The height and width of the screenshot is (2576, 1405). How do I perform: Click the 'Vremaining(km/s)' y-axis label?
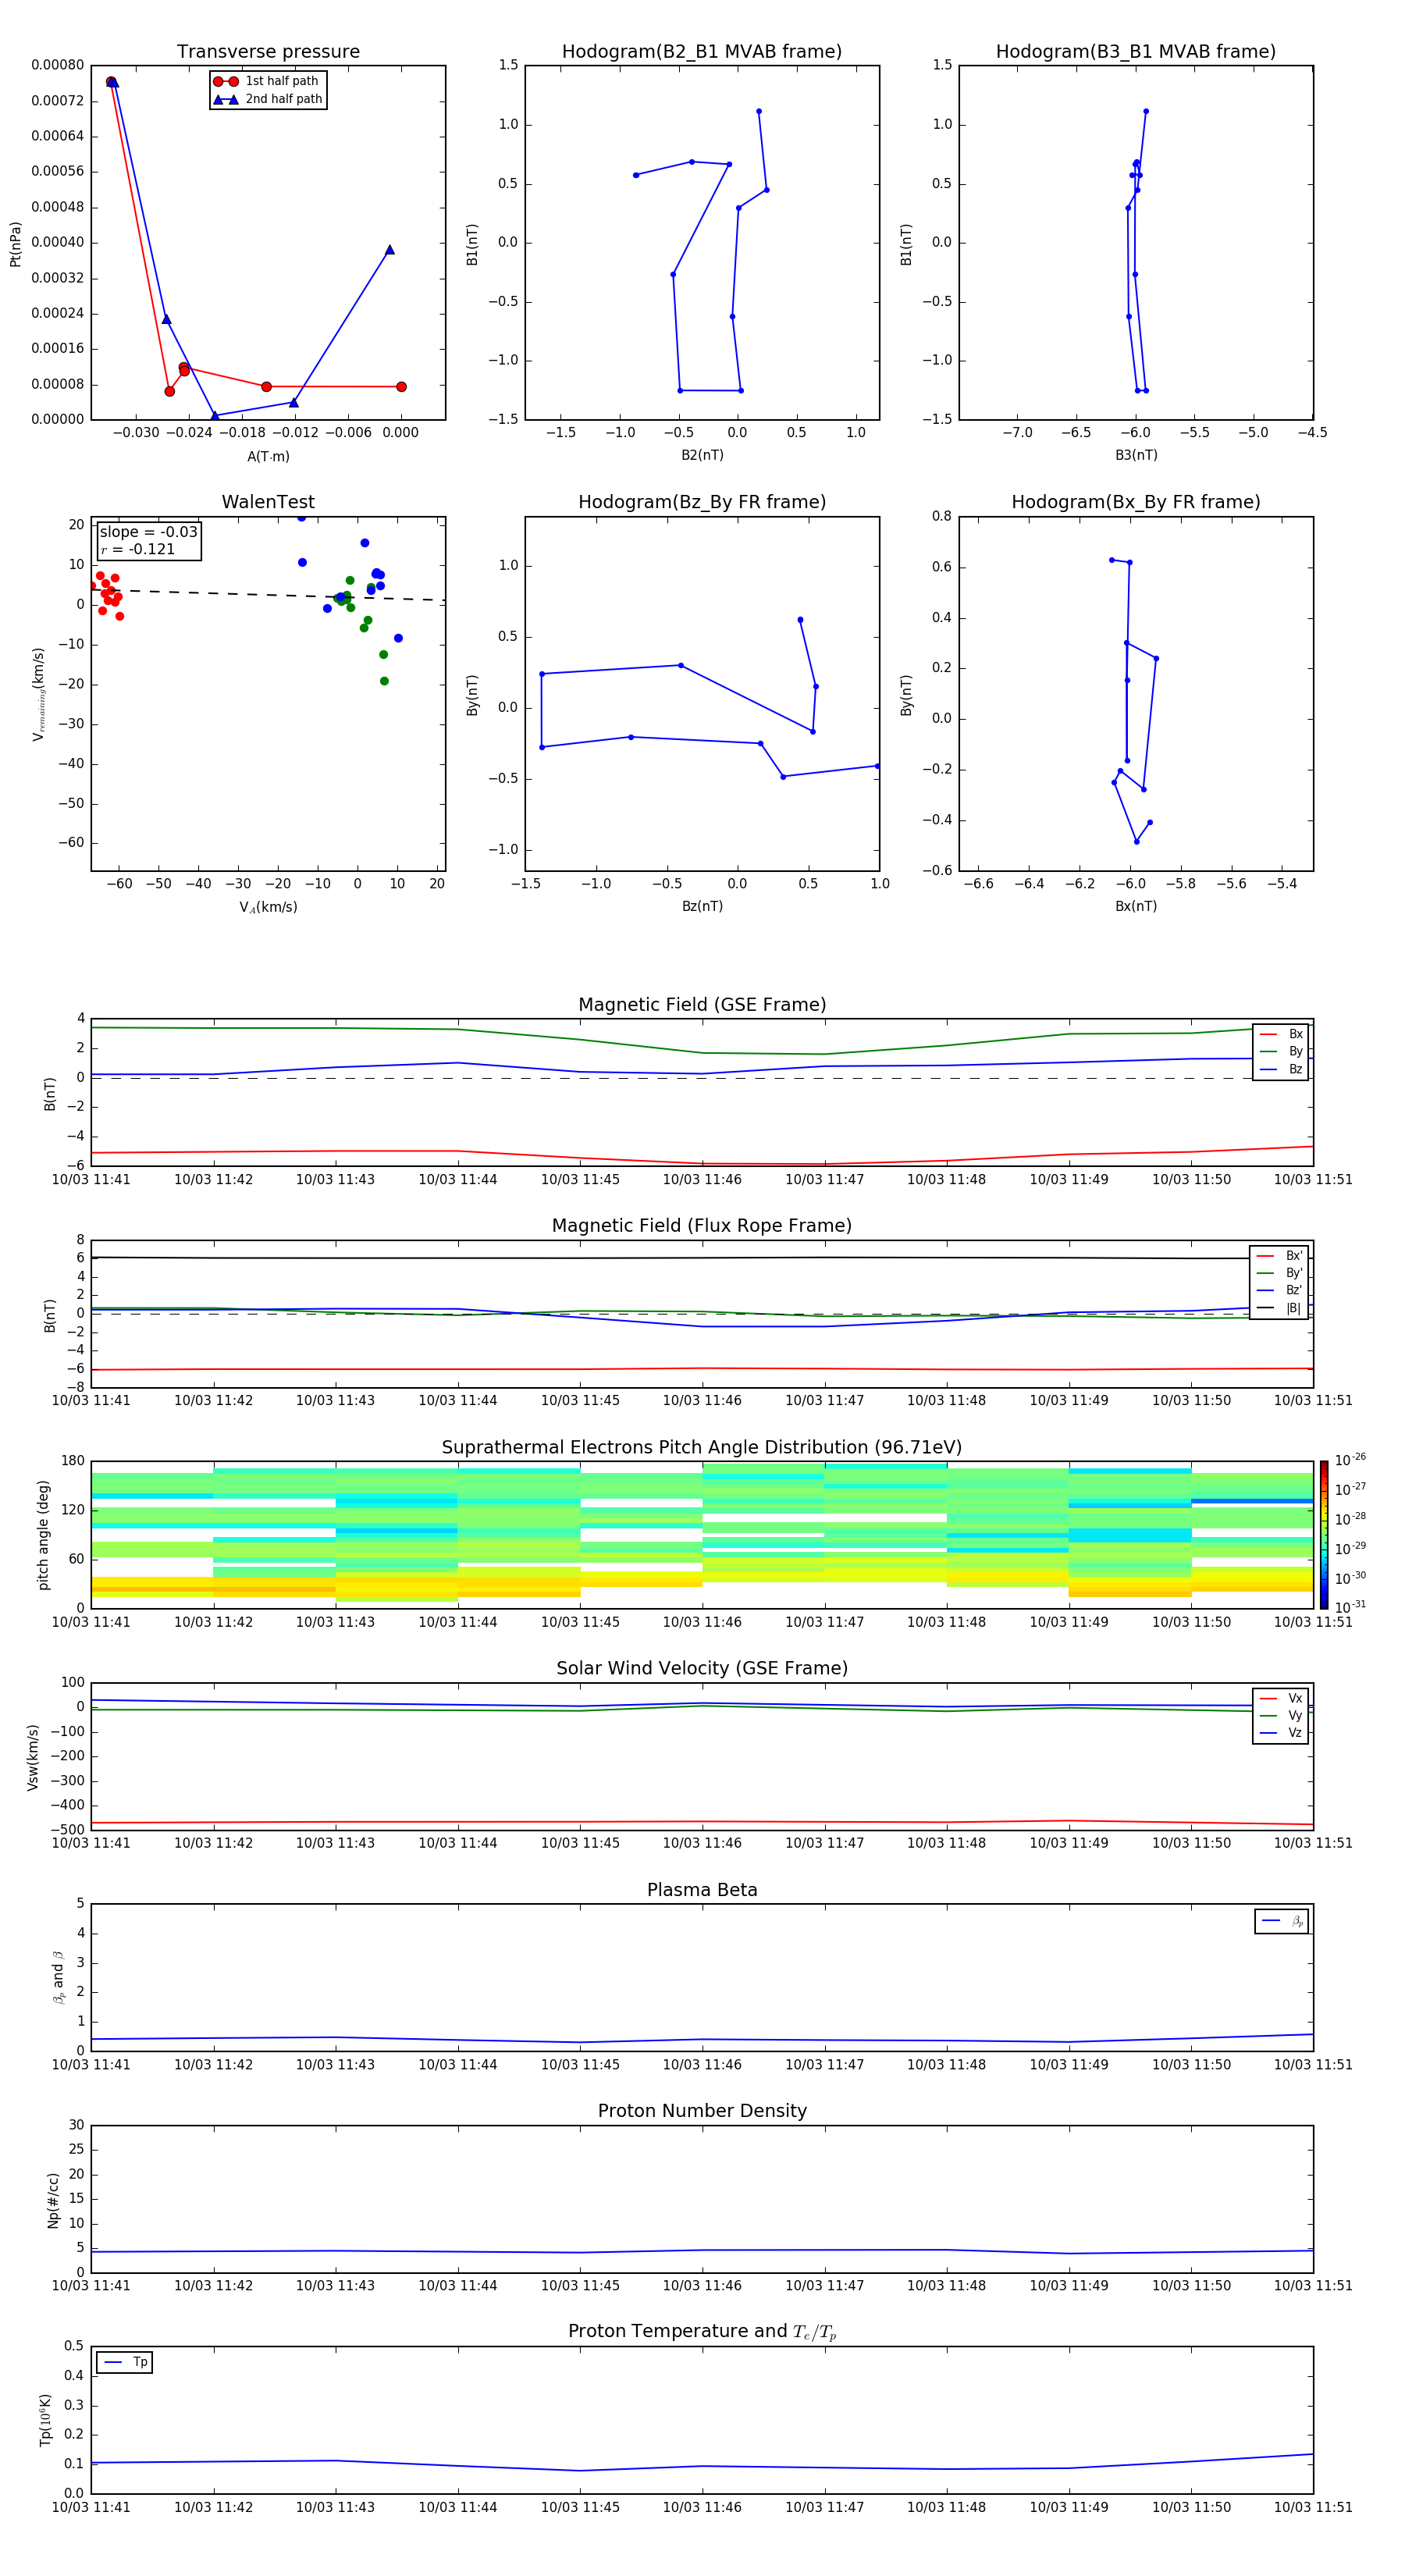[x=38, y=694]
